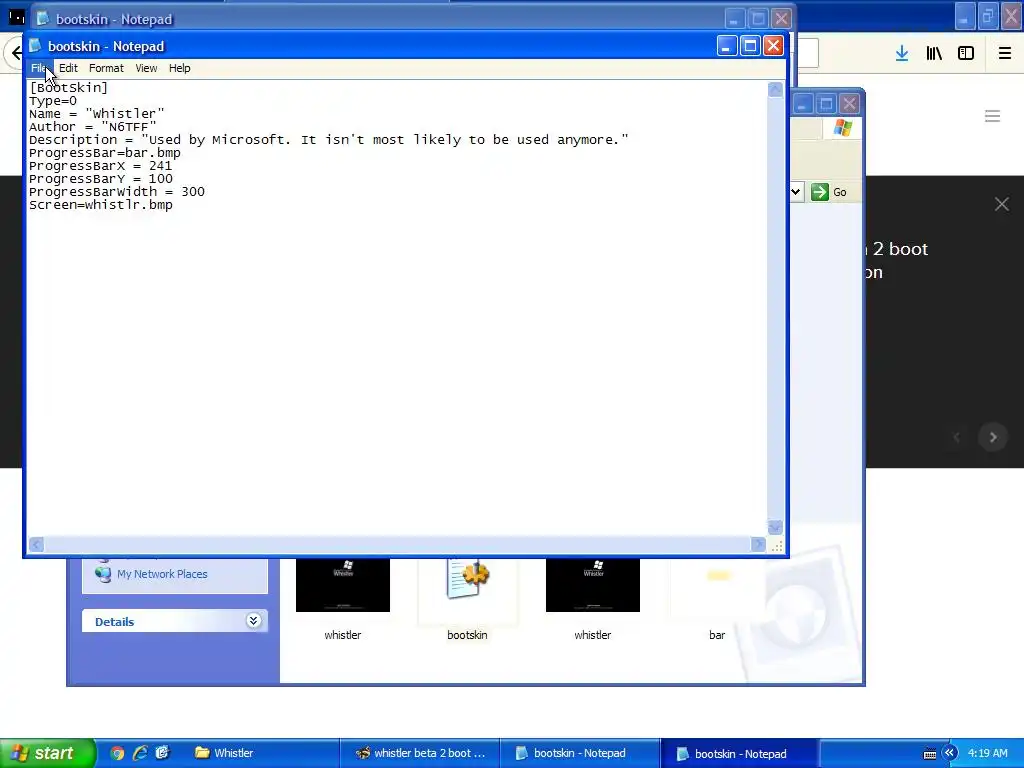Select the second whistler image thumbnail
Image resolution: width=1024 pixels, height=768 pixels.
[x=593, y=585]
